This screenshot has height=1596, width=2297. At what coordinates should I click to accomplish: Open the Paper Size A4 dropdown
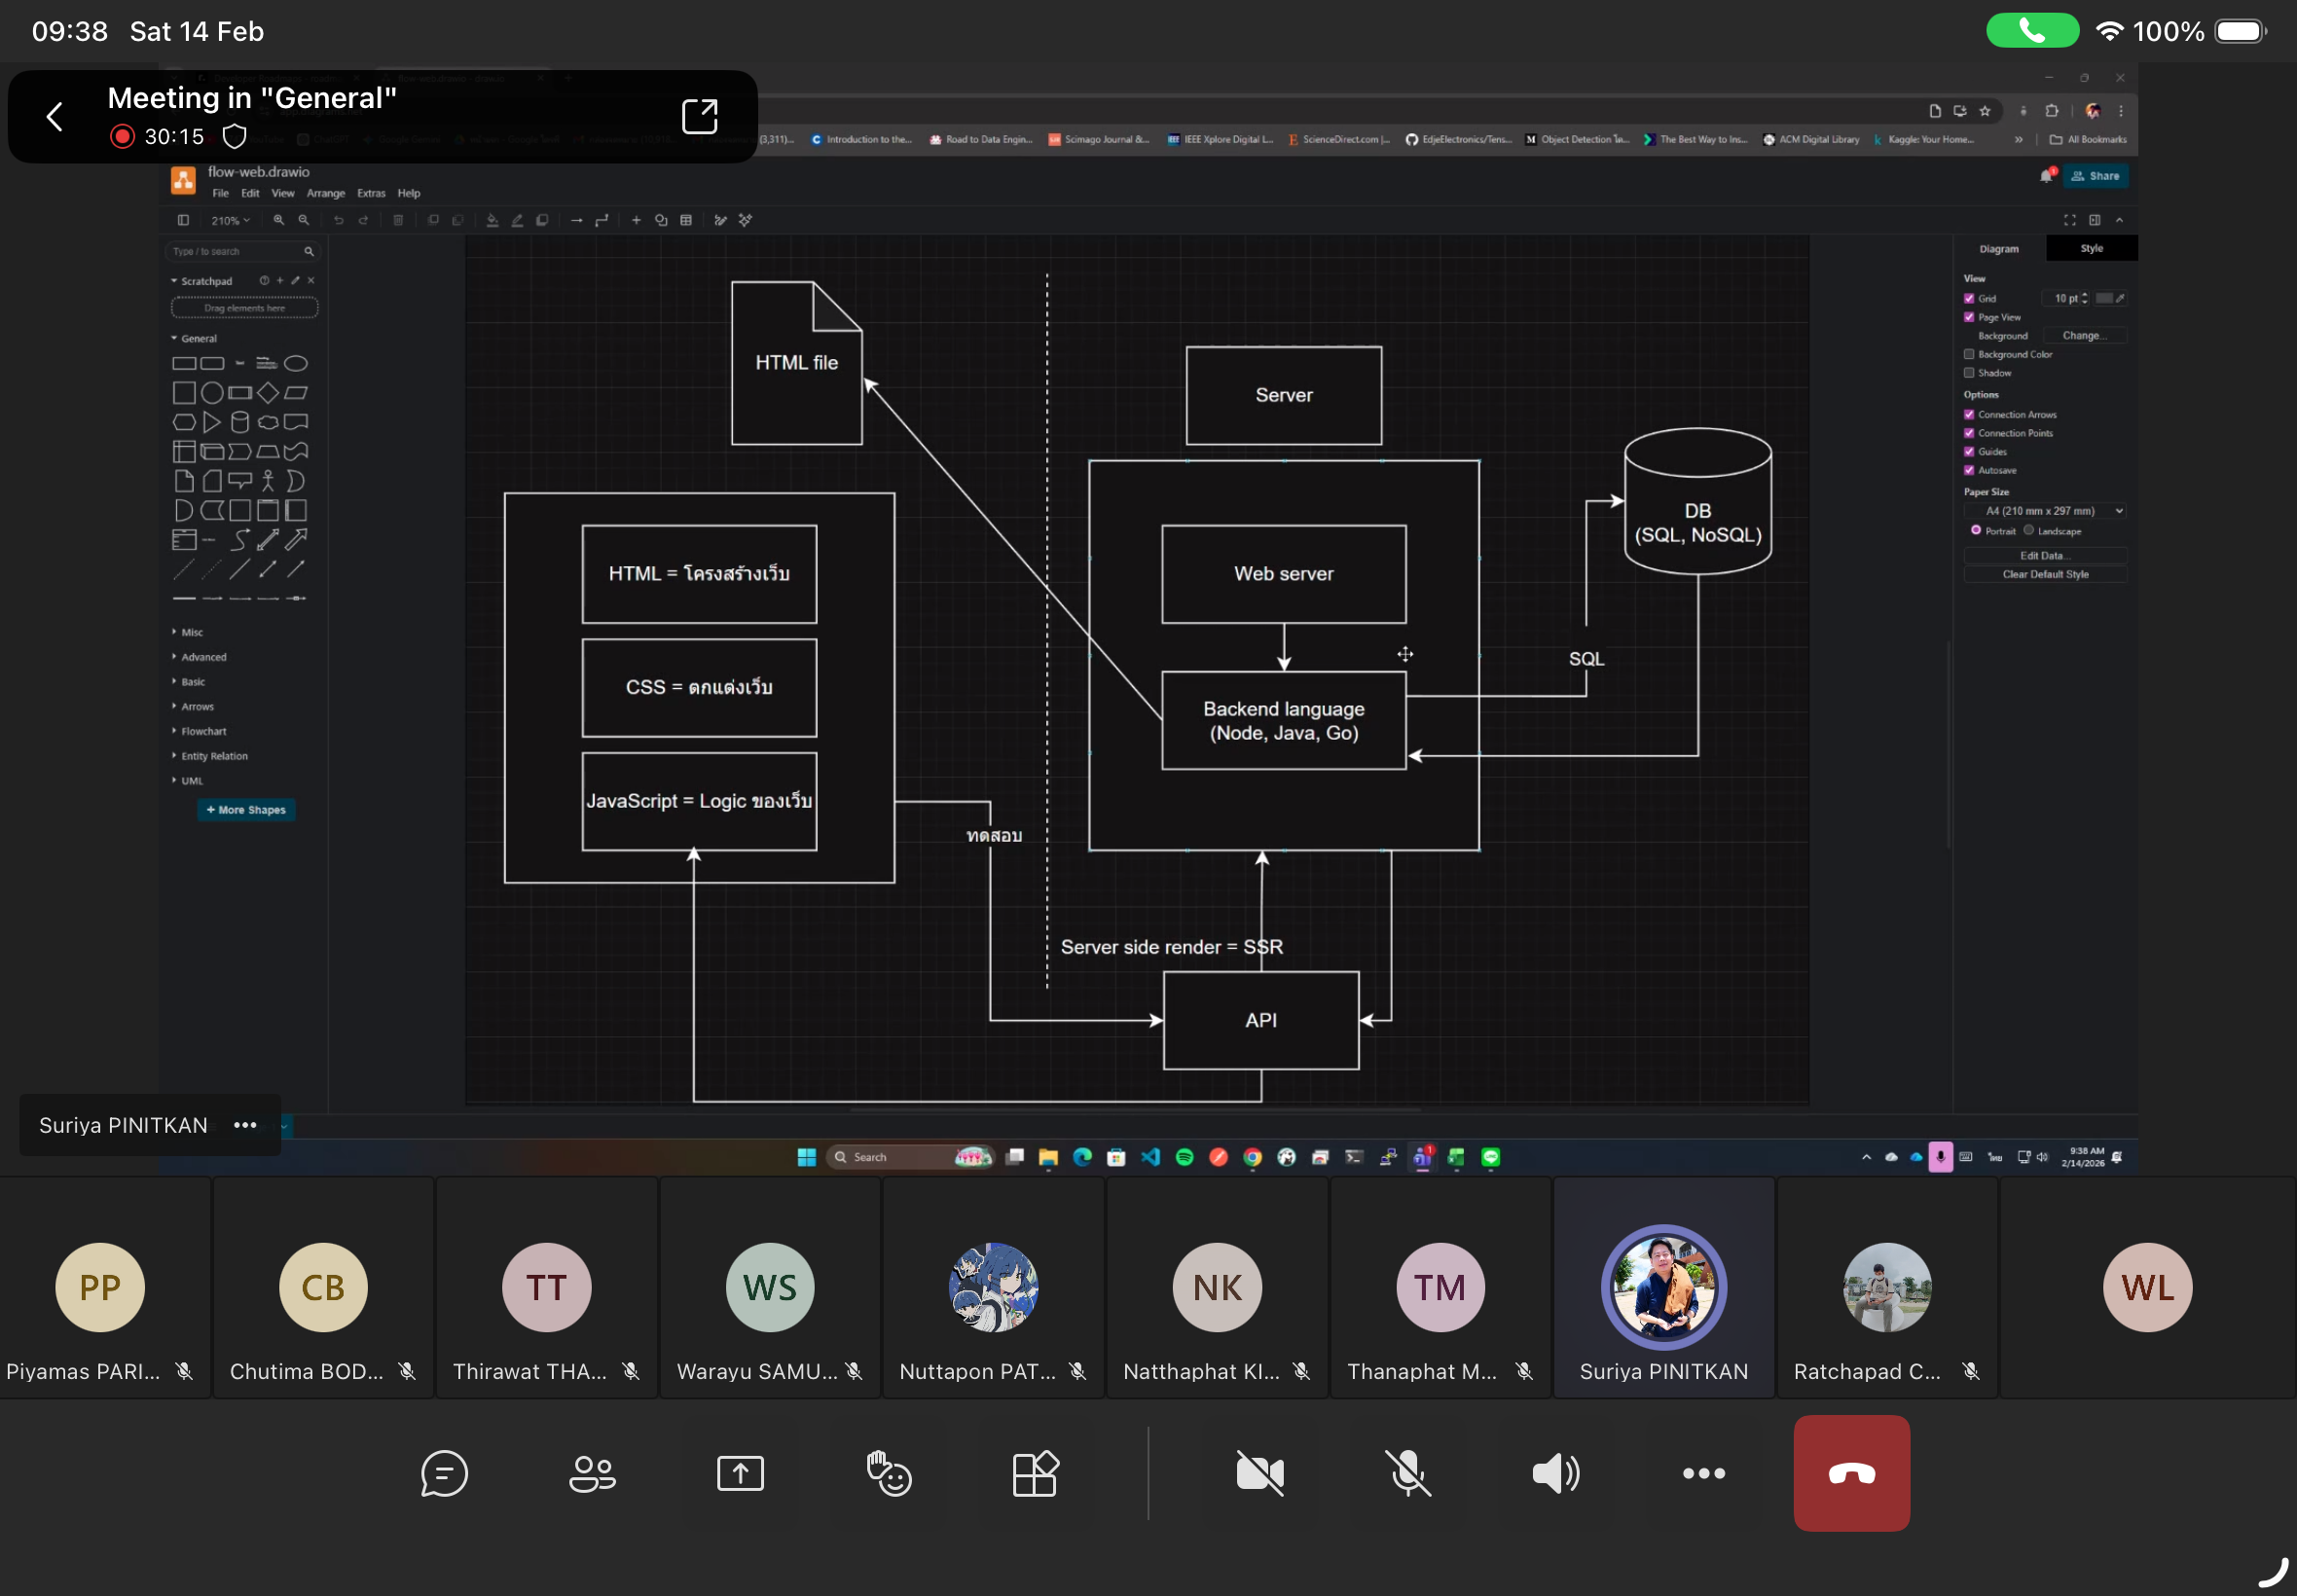click(x=2045, y=511)
